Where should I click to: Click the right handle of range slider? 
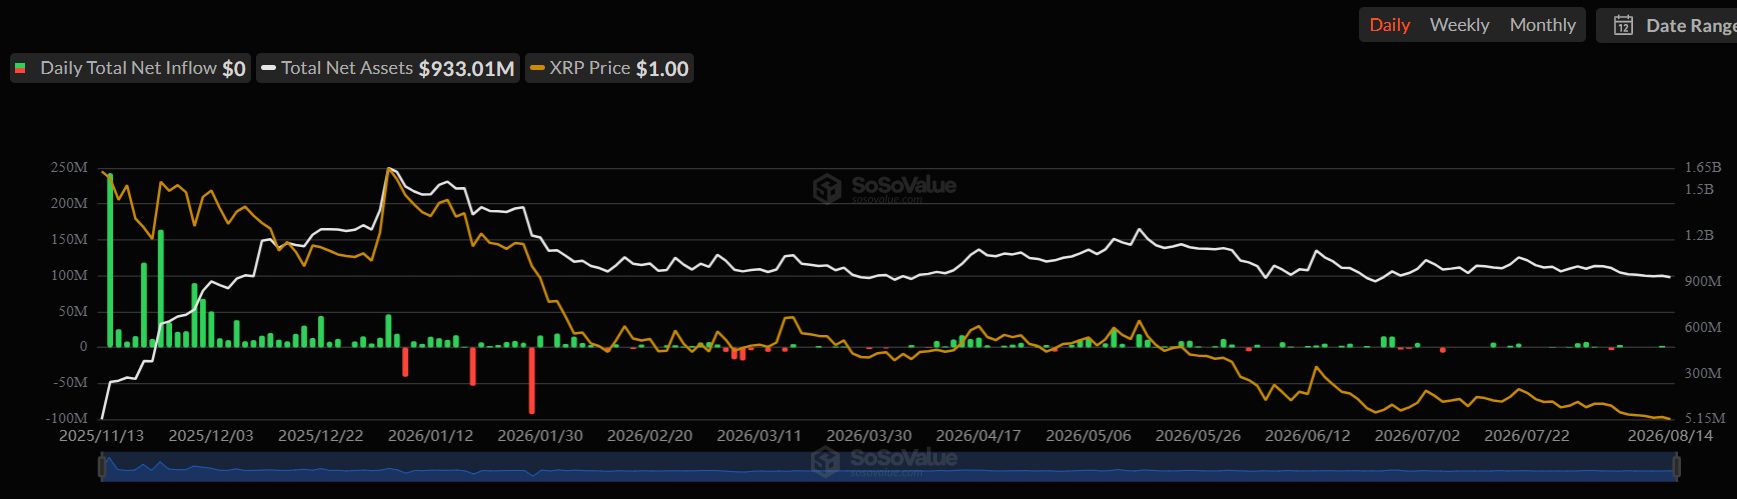(1677, 467)
